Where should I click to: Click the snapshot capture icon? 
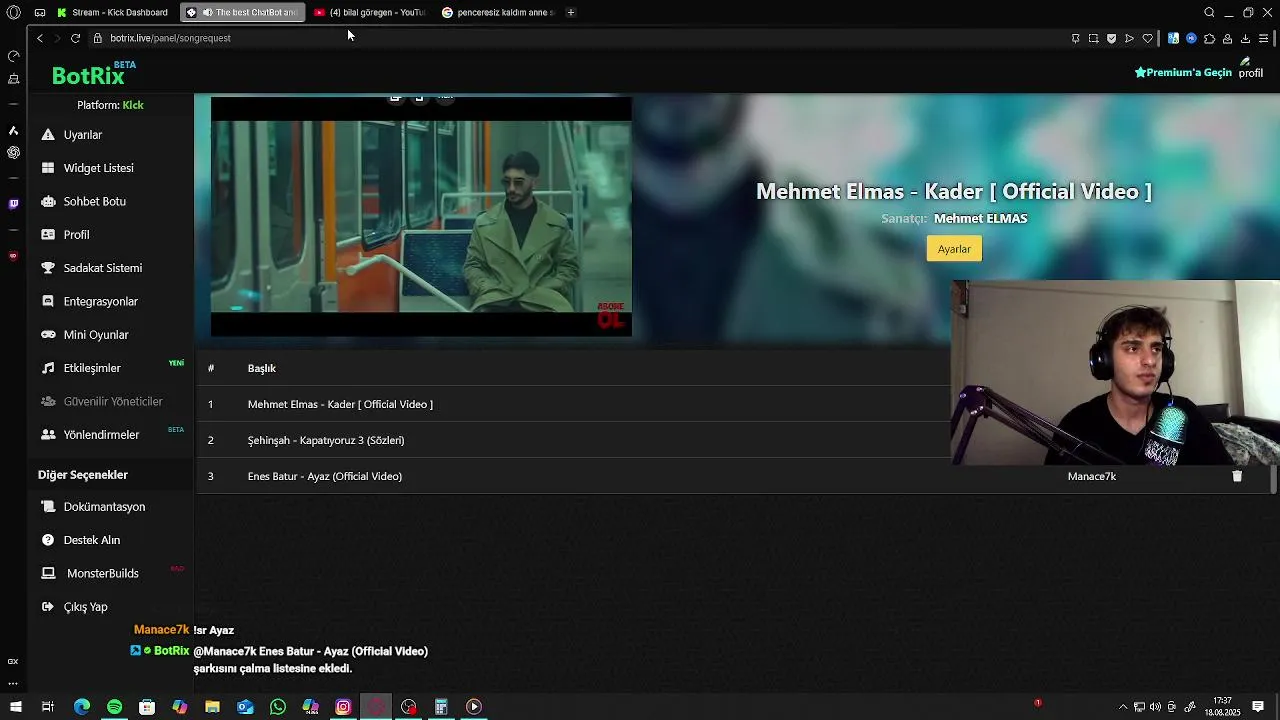1094,38
